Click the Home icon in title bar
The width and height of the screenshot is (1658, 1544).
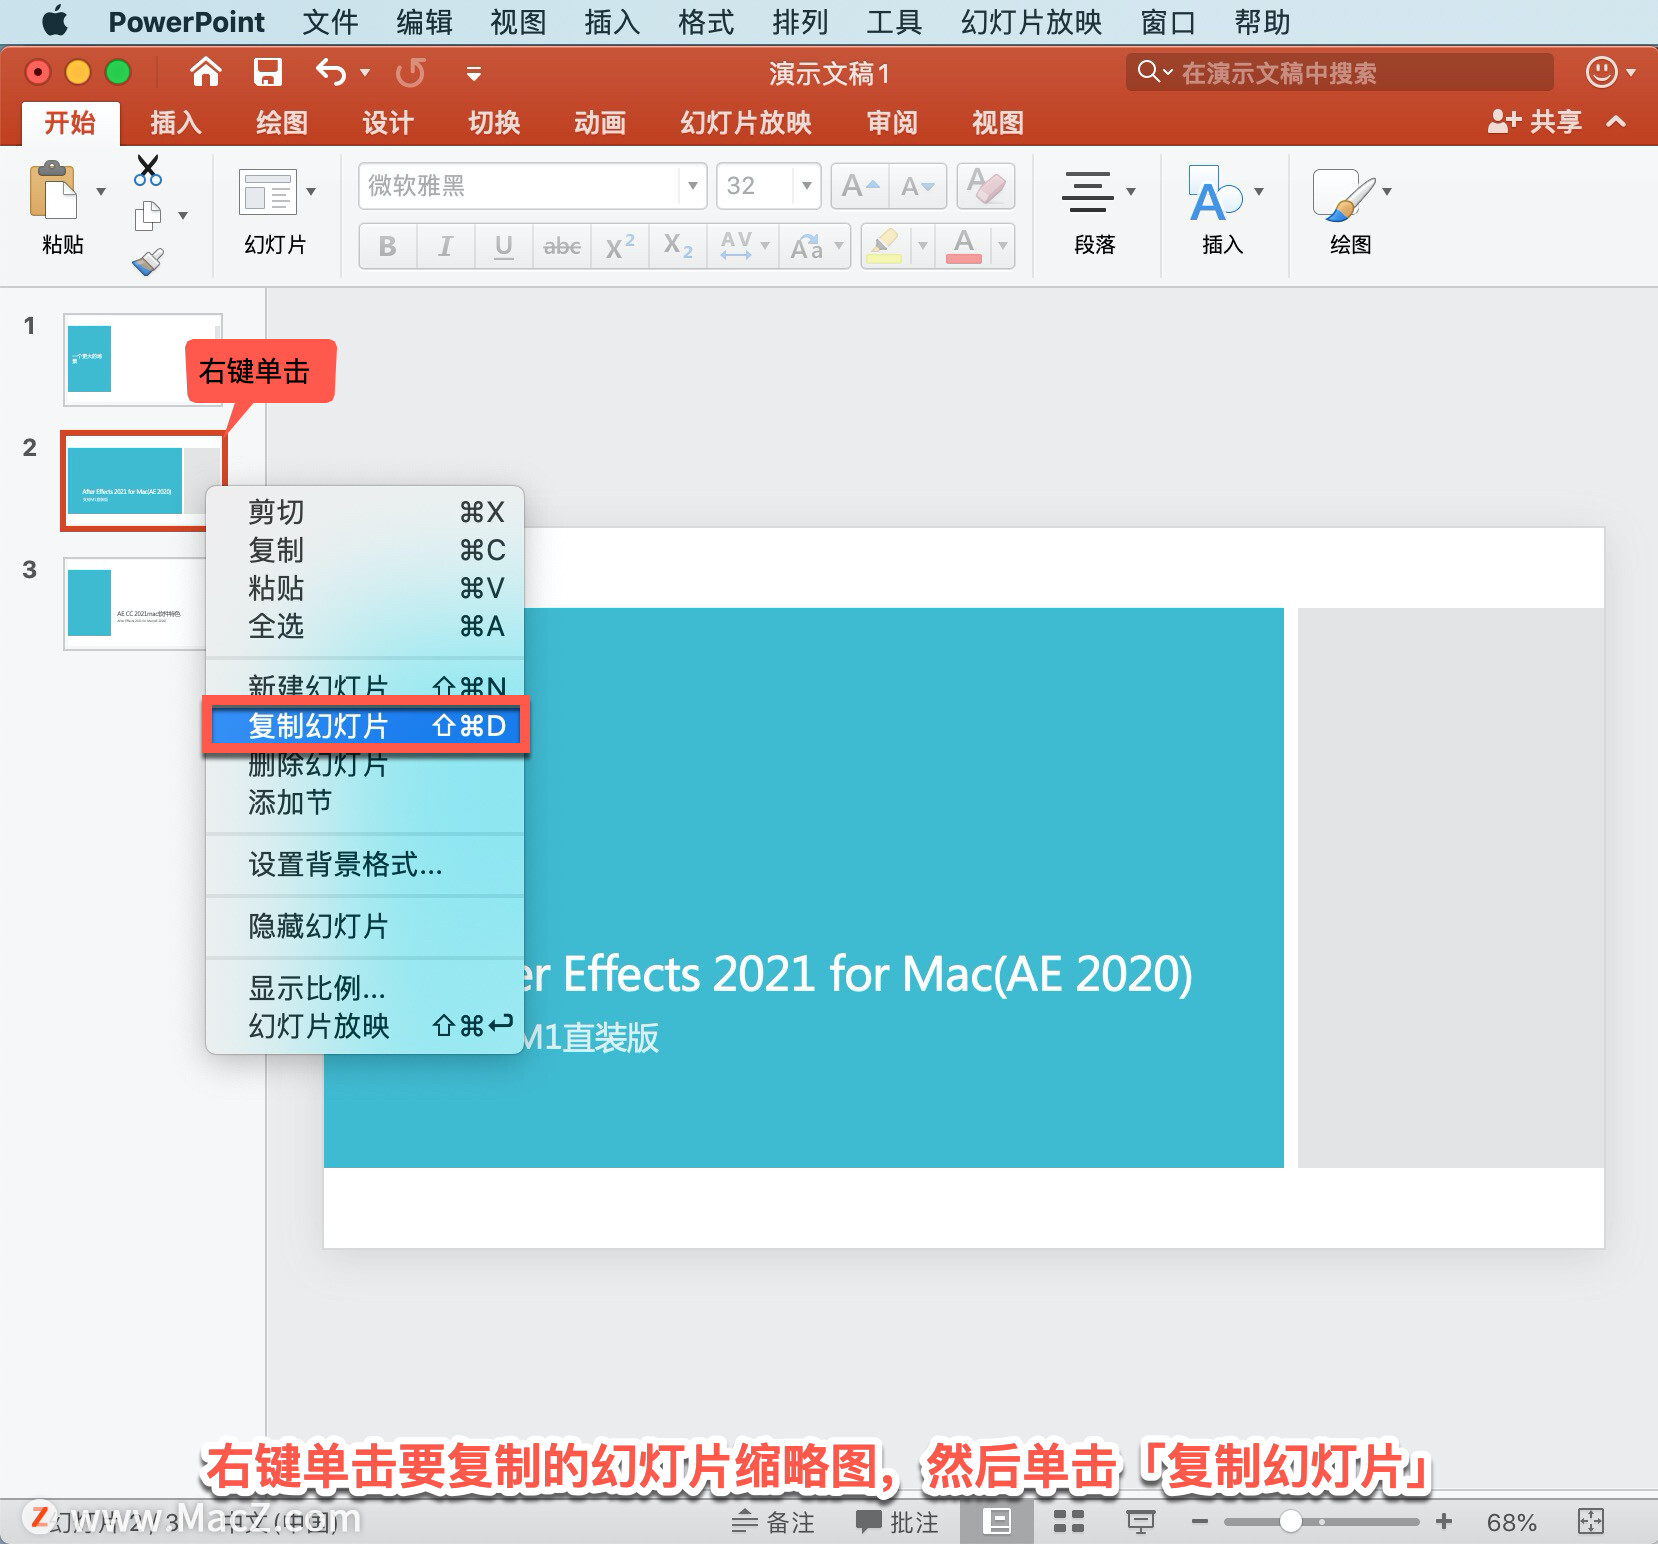point(206,72)
